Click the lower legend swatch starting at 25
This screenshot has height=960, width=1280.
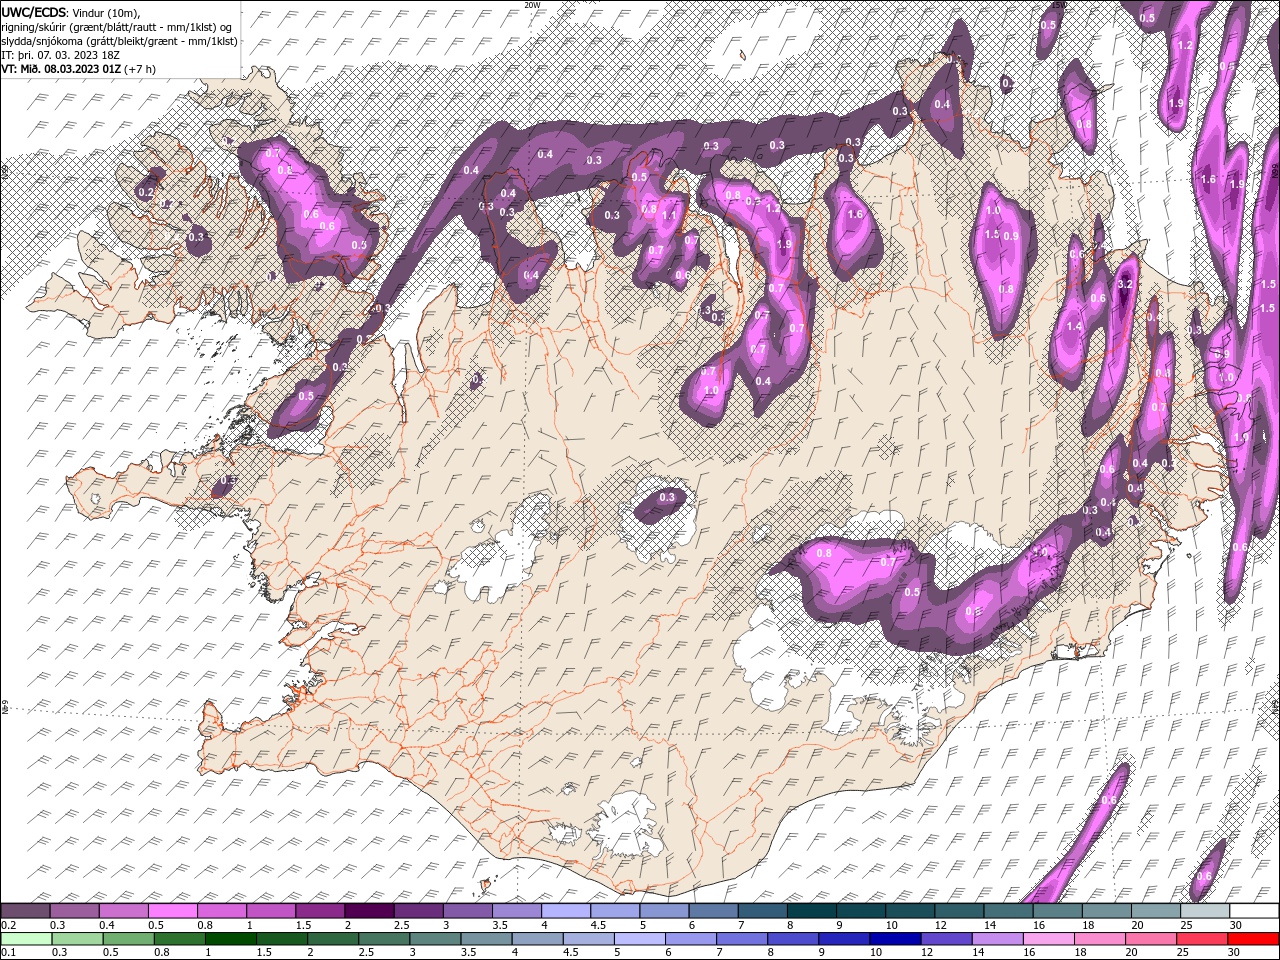(1201, 939)
